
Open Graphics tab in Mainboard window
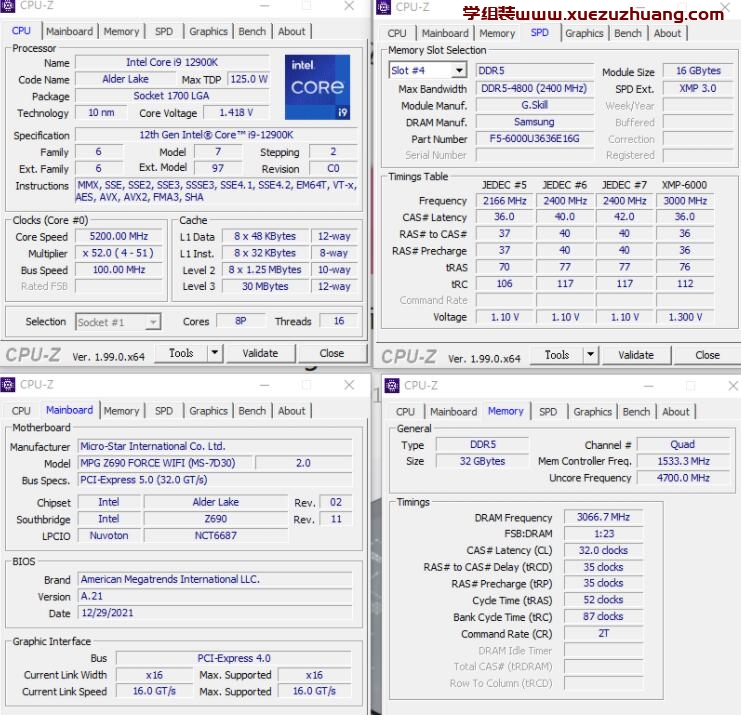click(x=208, y=411)
